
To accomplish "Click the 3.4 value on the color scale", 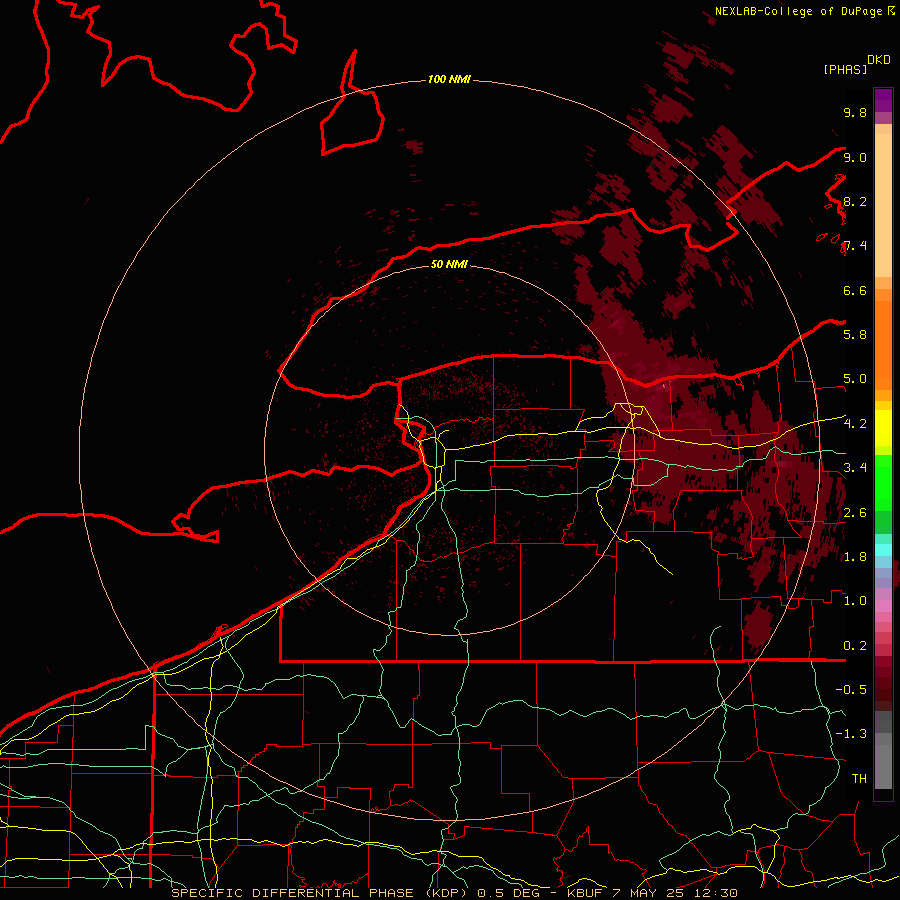I will pos(855,467).
